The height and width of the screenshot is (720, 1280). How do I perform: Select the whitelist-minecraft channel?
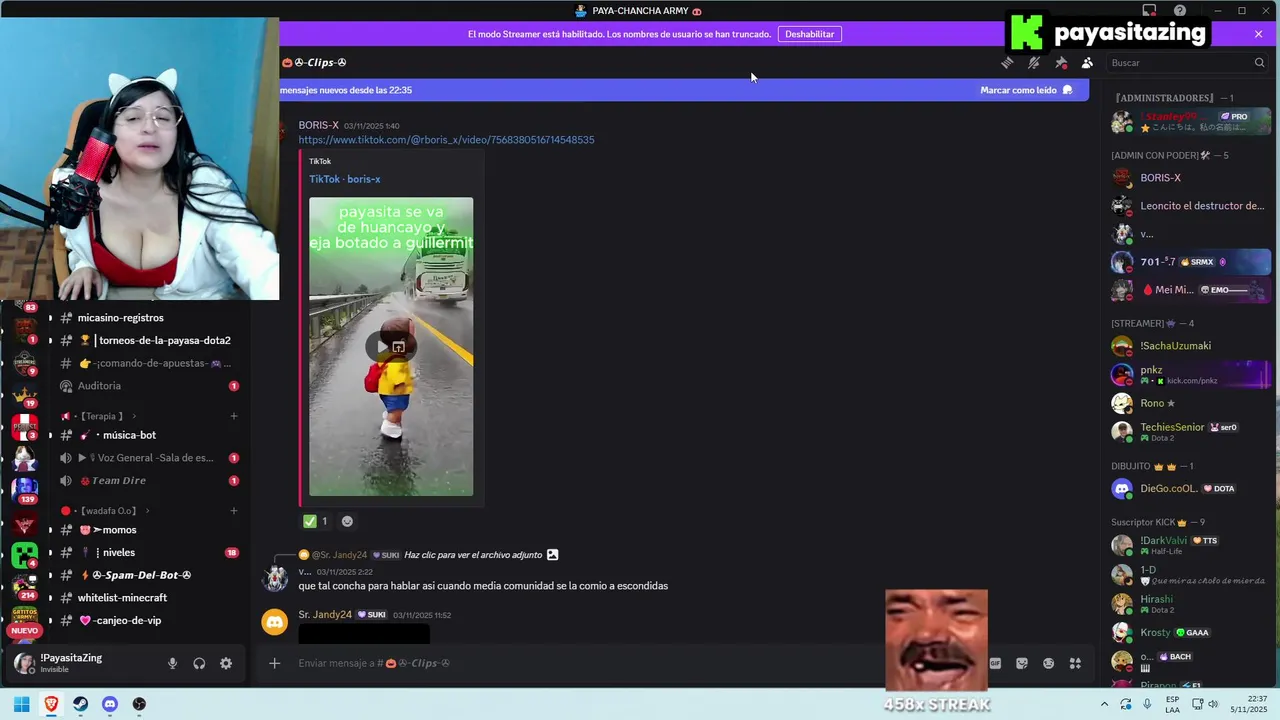pos(147,598)
